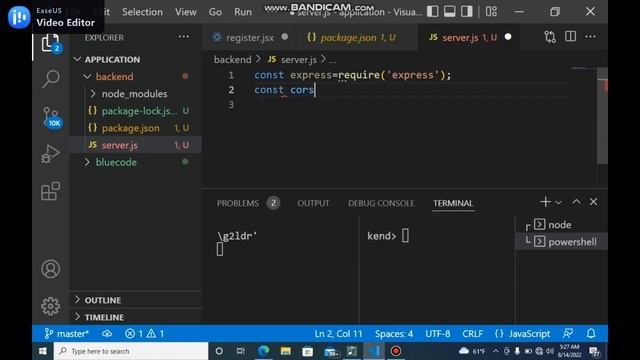This screenshot has width=640, height=360.
Task: Open the Run and Debug view
Action: (x=51, y=154)
